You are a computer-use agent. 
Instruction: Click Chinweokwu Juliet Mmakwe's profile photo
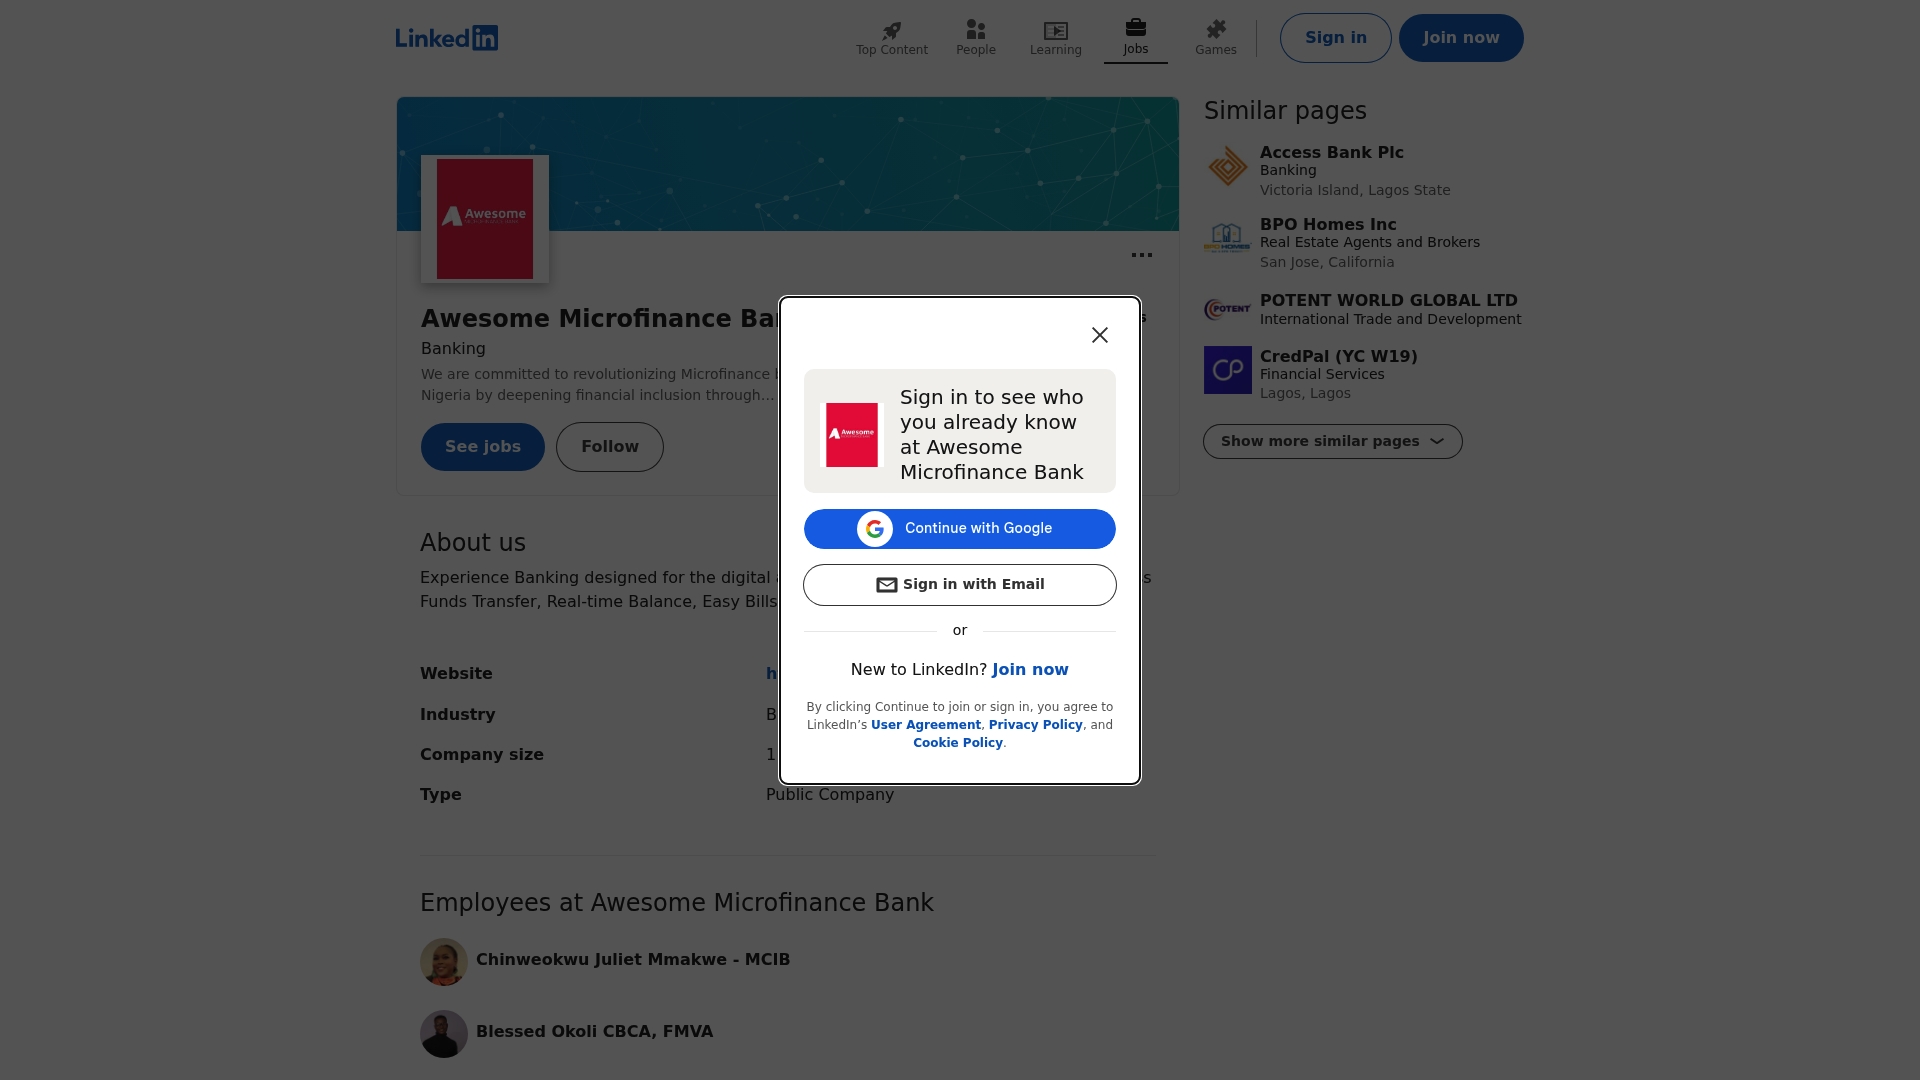(x=444, y=962)
